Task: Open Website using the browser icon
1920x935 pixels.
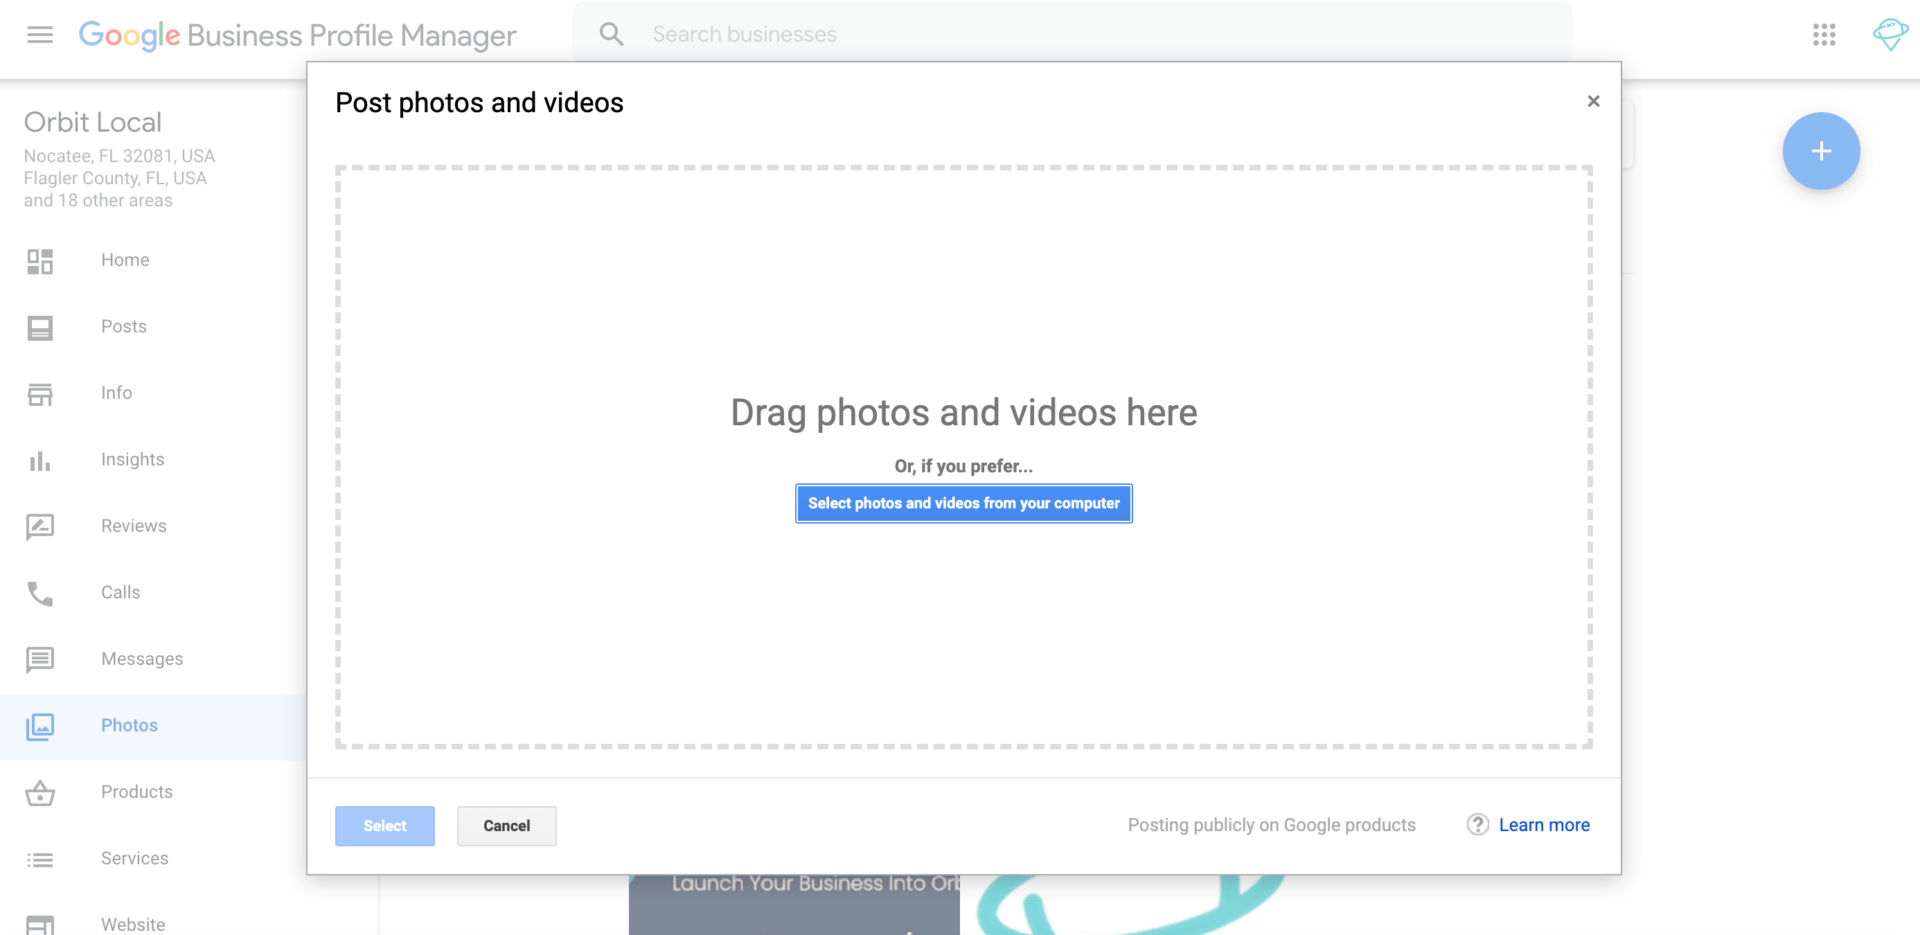Action: [x=40, y=924]
